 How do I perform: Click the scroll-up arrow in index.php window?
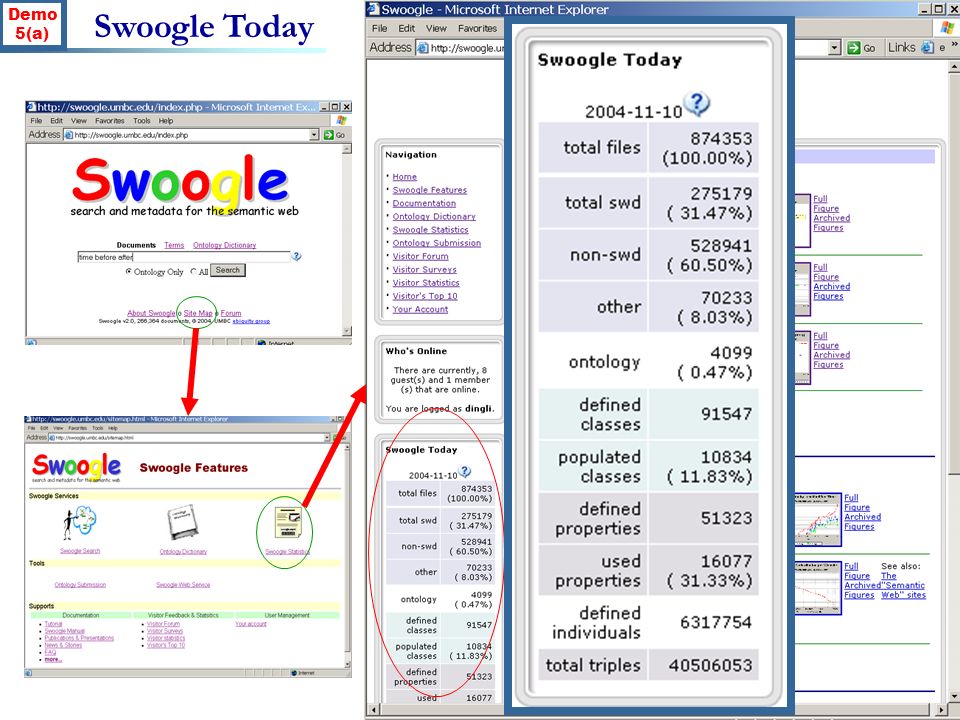click(347, 149)
